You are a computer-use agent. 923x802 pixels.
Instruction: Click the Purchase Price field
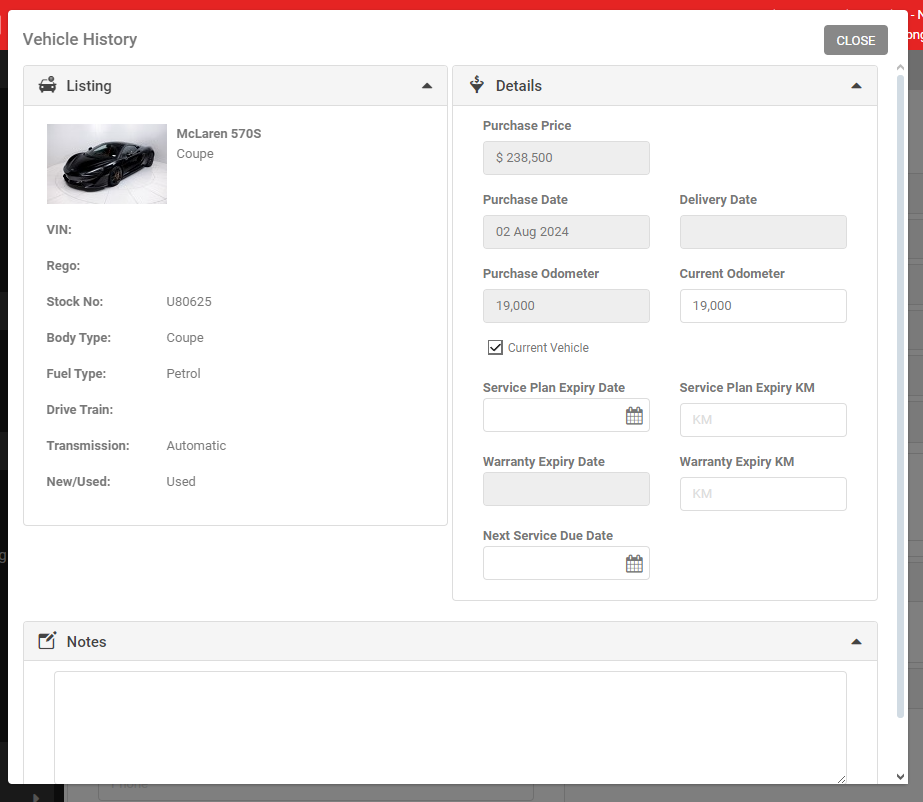[566, 158]
